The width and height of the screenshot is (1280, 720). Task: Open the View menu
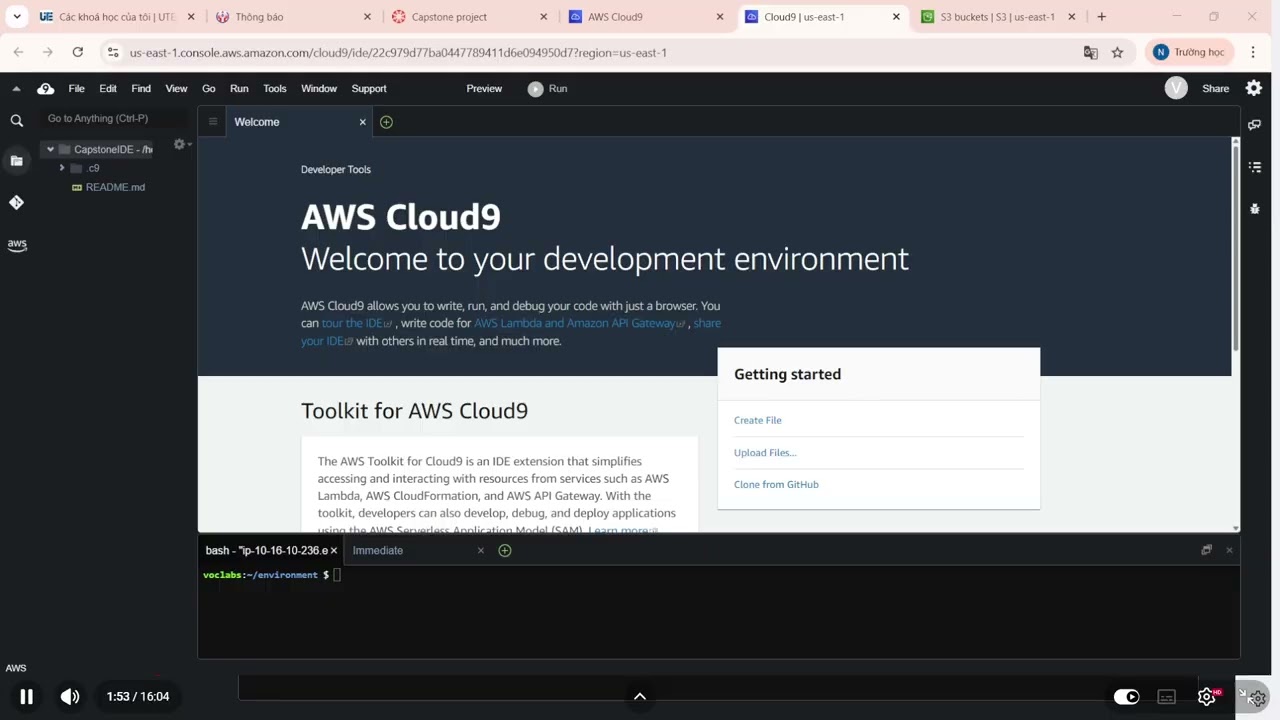[x=176, y=89]
